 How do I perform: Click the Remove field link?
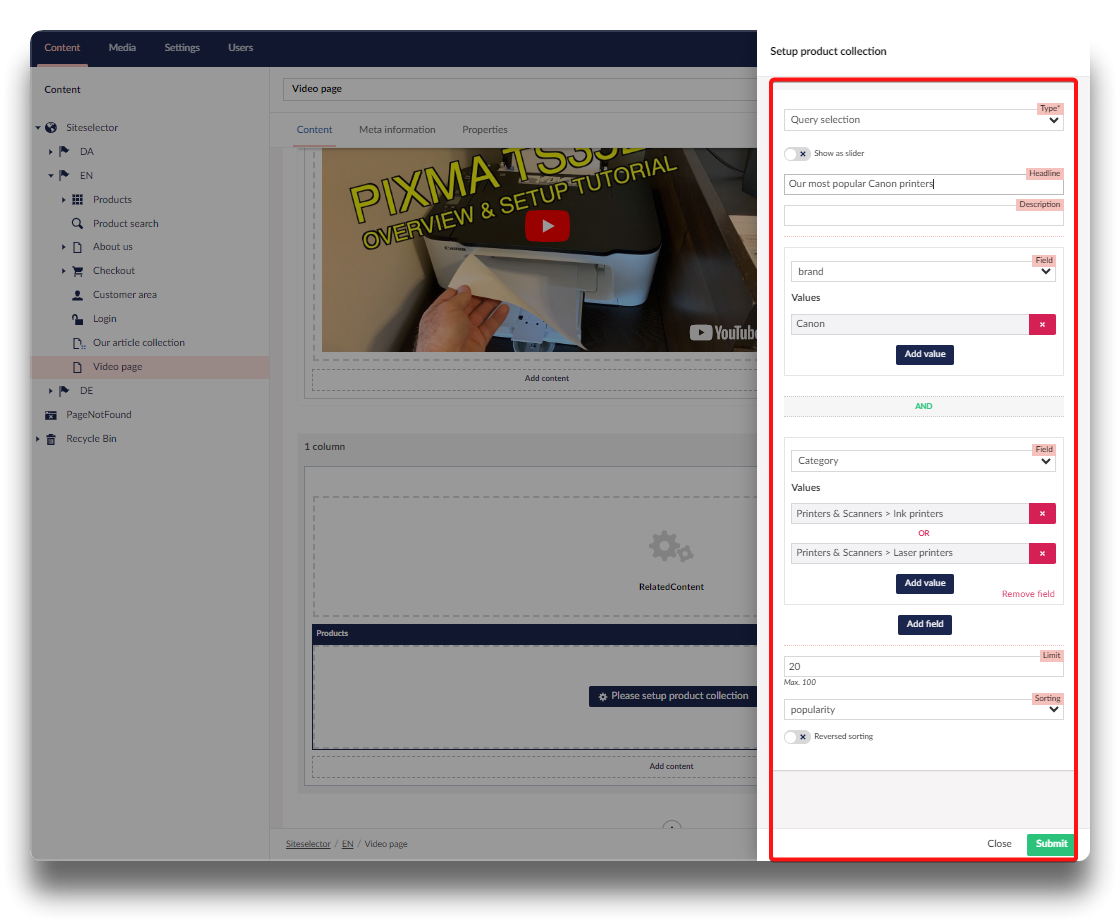pos(1028,594)
